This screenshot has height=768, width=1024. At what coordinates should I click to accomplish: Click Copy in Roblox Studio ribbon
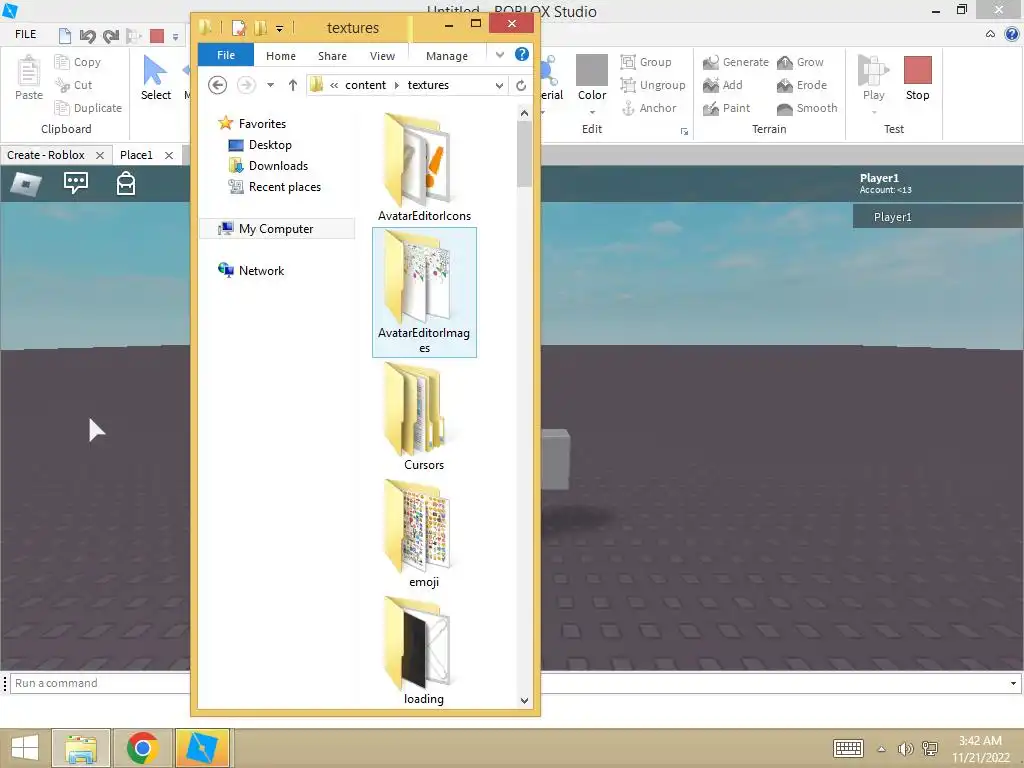pos(78,62)
